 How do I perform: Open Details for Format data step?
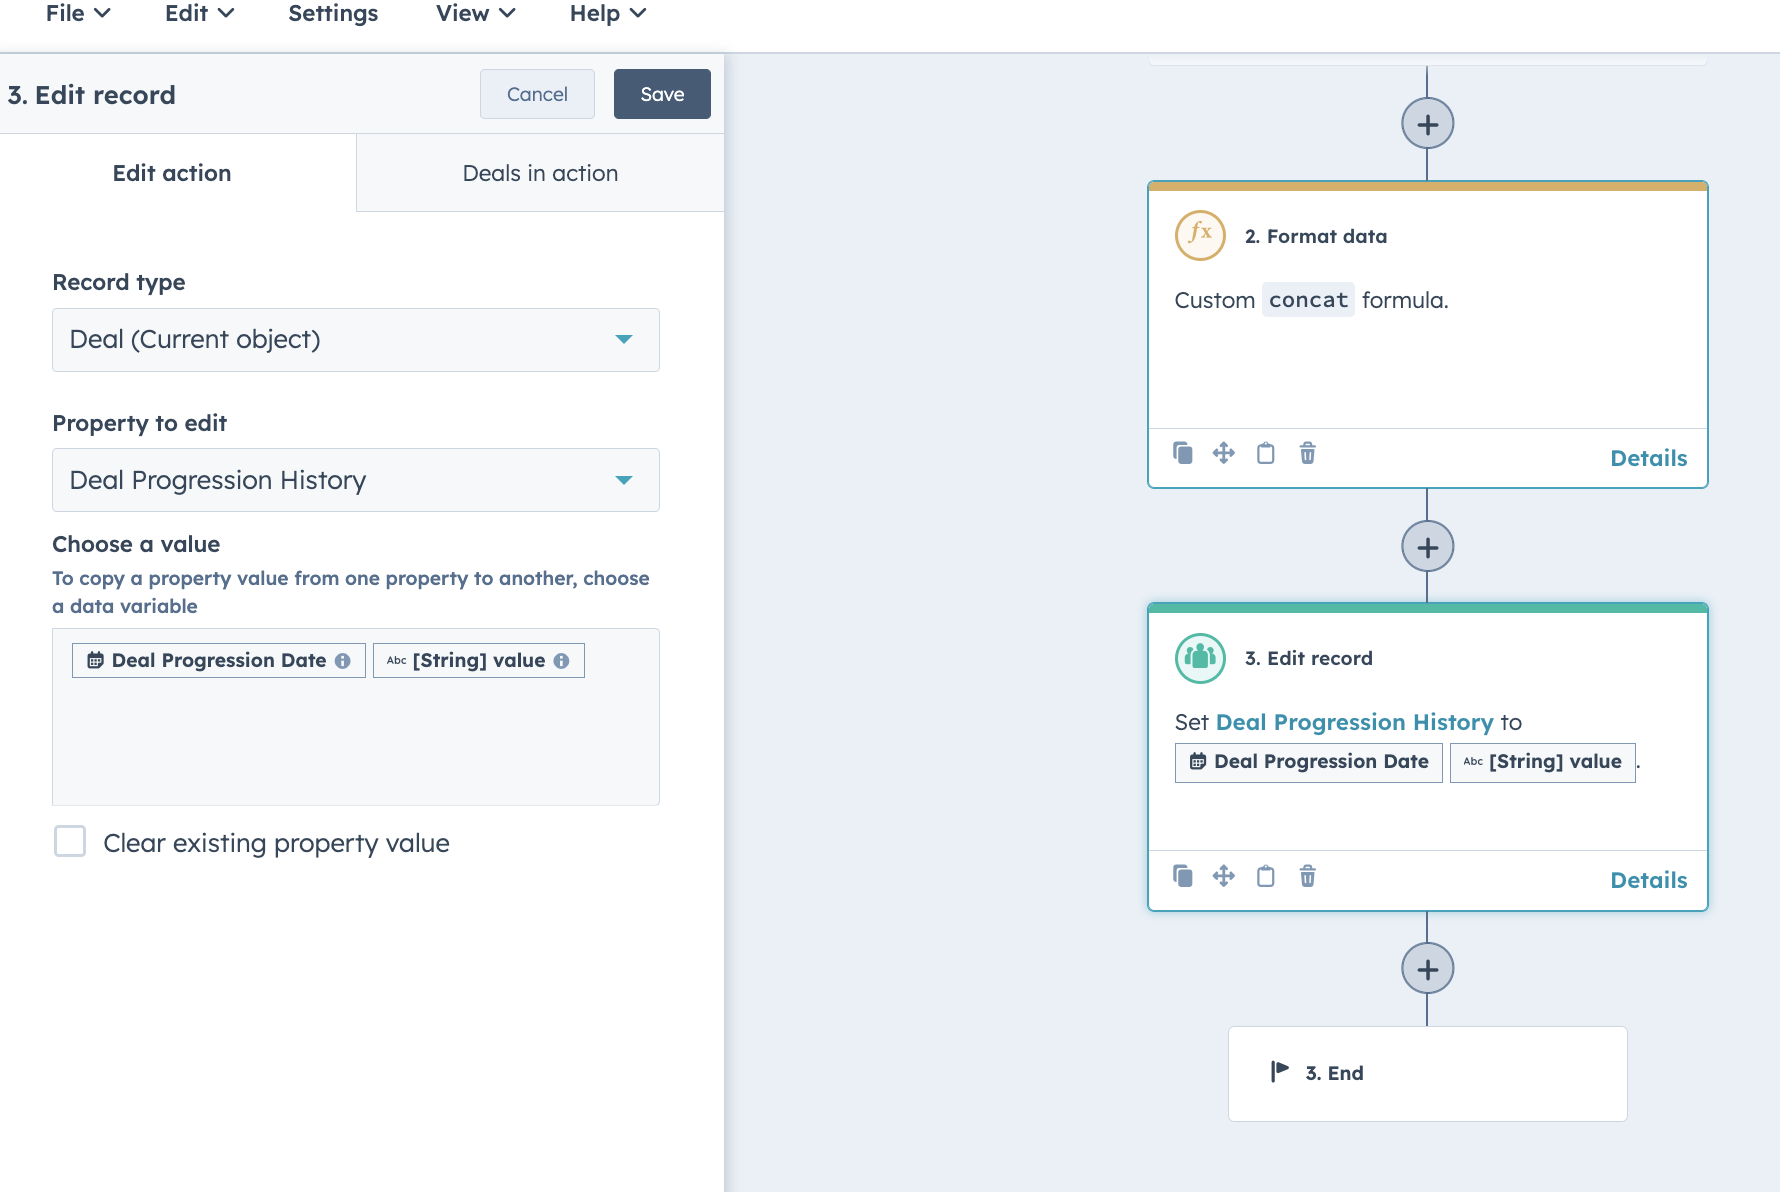click(1648, 458)
